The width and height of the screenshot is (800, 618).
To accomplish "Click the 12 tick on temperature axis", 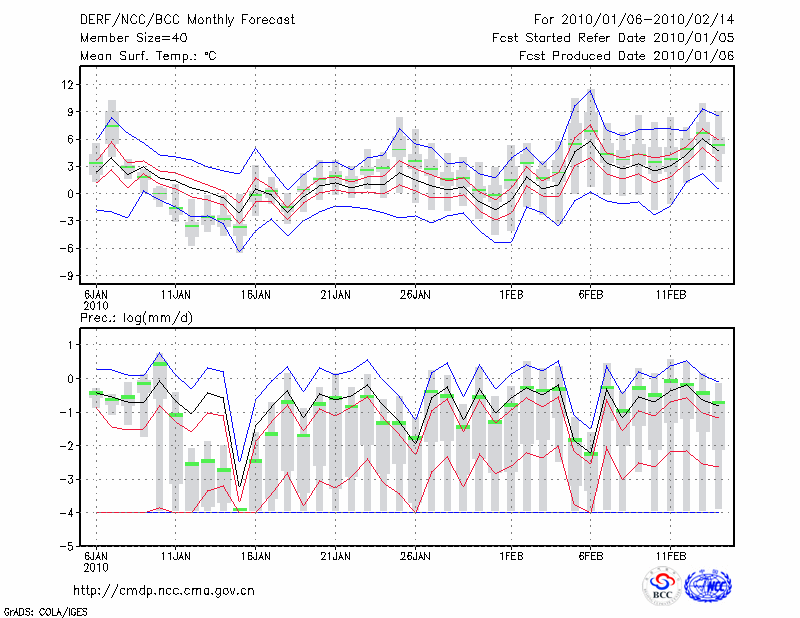I will (68, 85).
